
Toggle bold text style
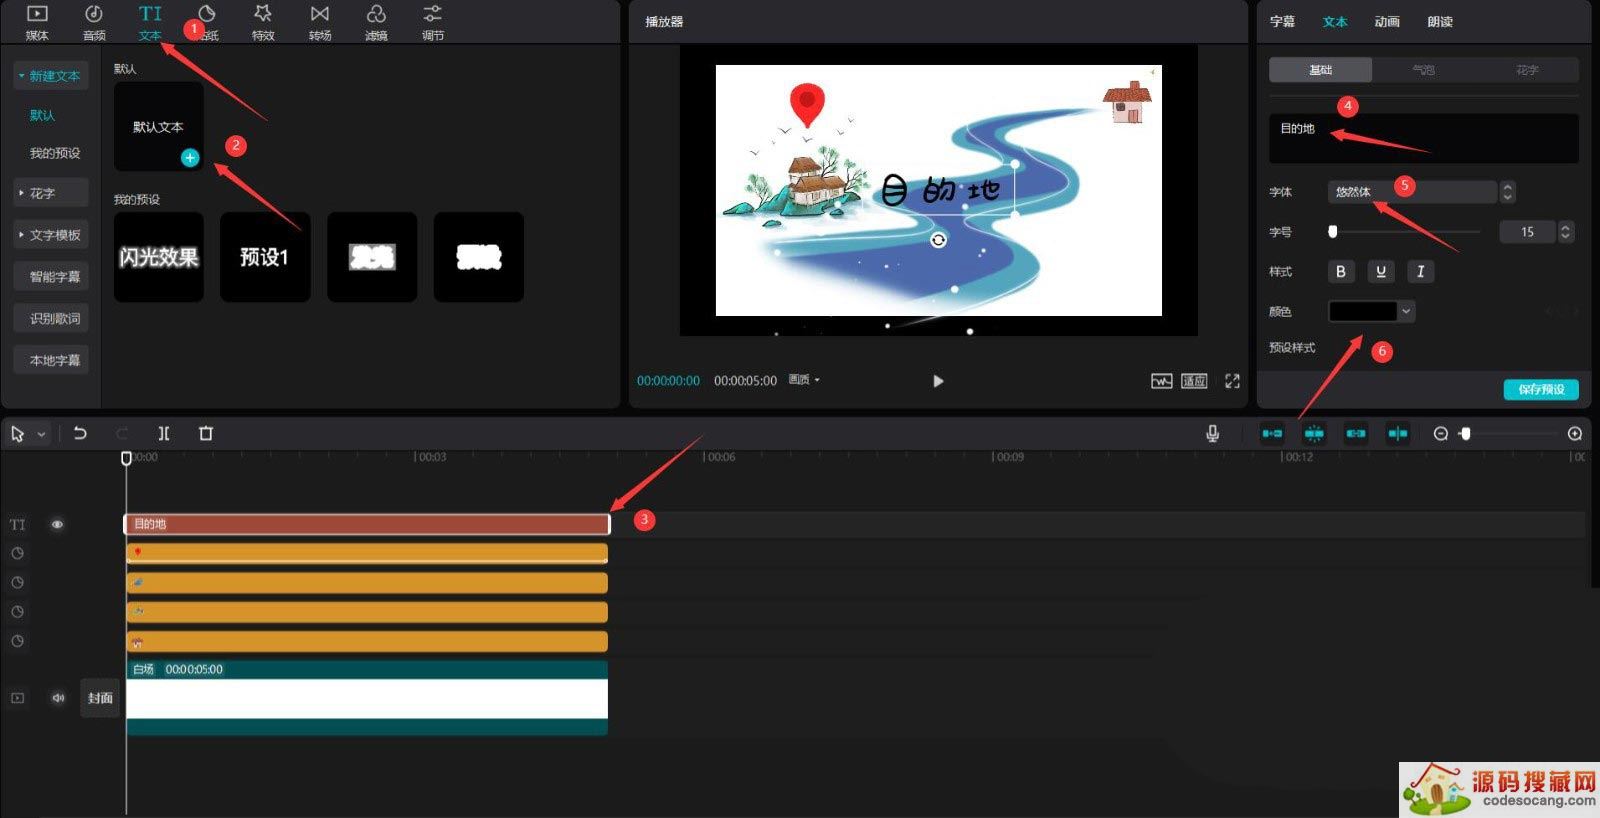point(1340,271)
